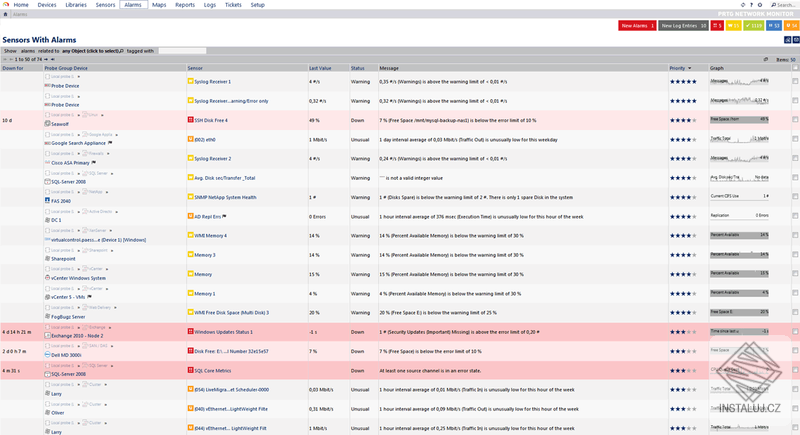Sort by the Priority column dropdown arrow
This screenshot has width=800, height=435.
[x=691, y=68]
